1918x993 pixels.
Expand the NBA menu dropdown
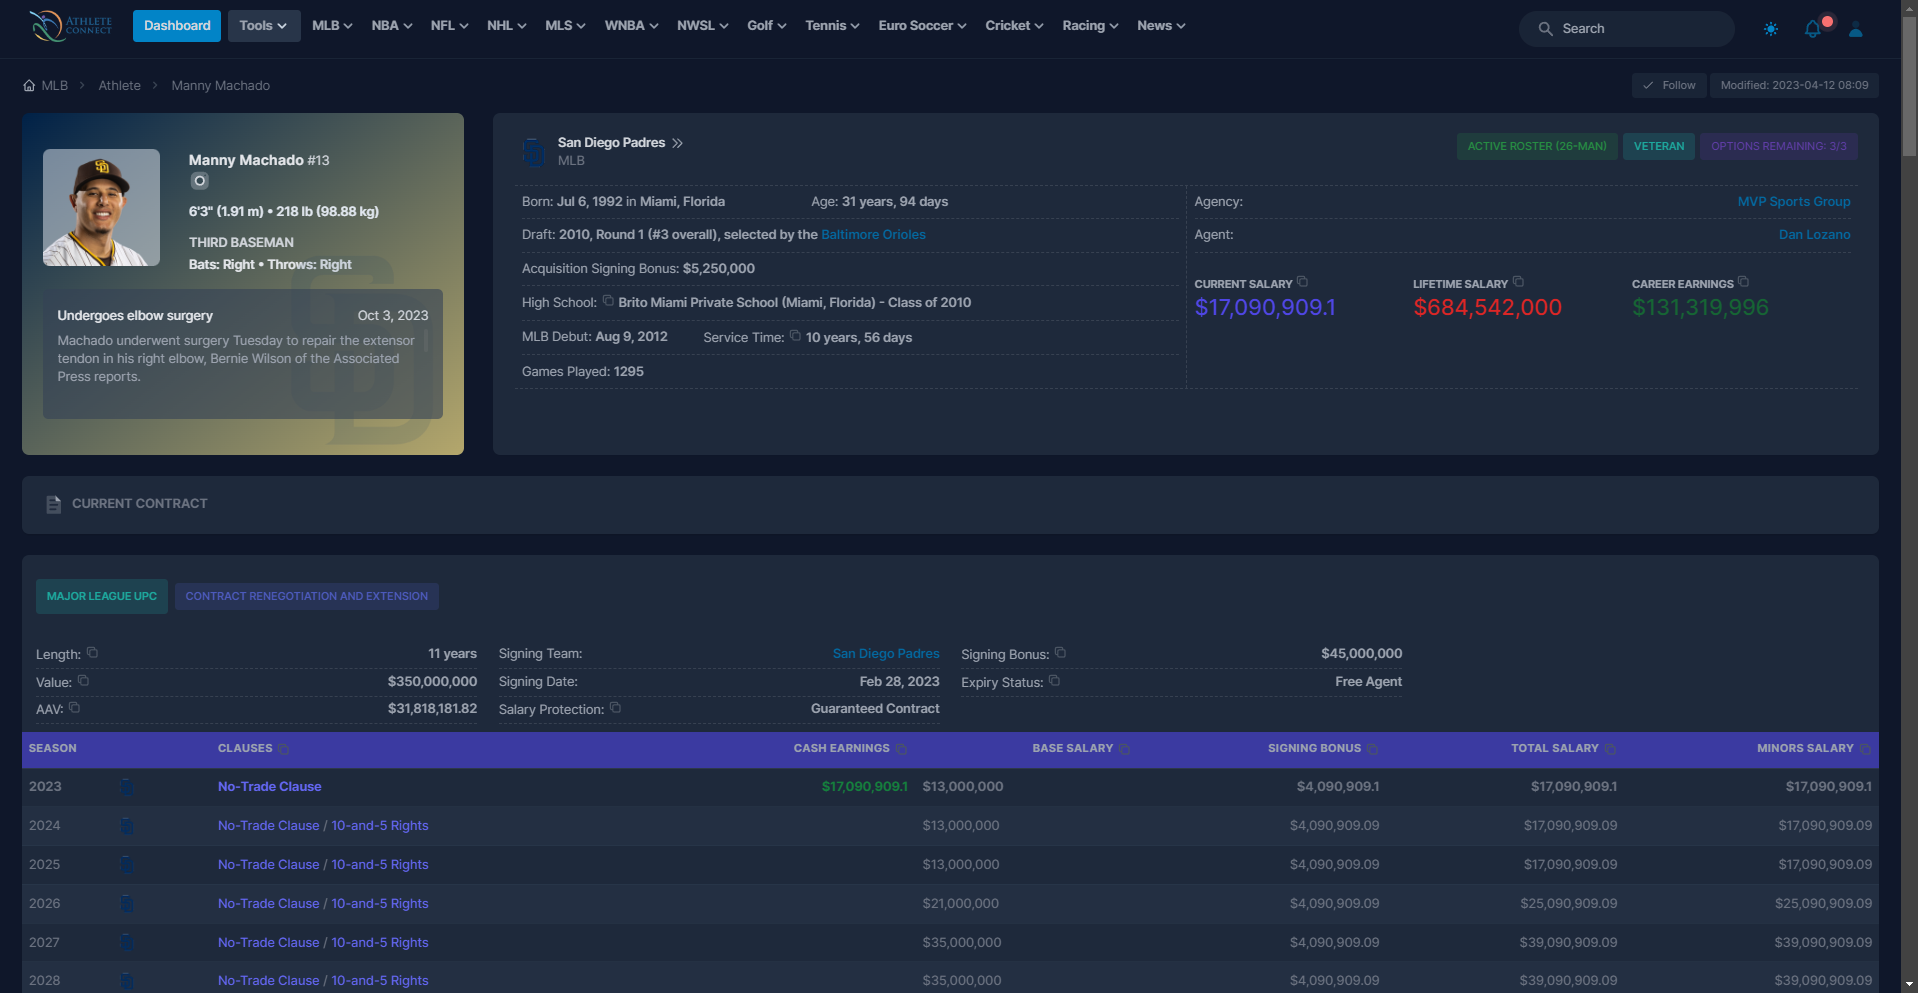click(x=392, y=26)
